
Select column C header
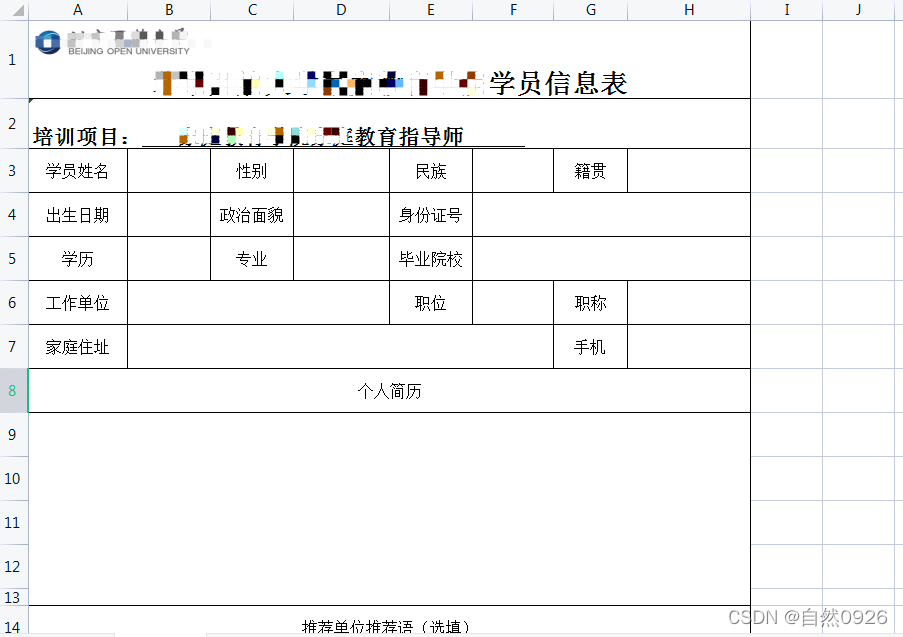(252, 10)
